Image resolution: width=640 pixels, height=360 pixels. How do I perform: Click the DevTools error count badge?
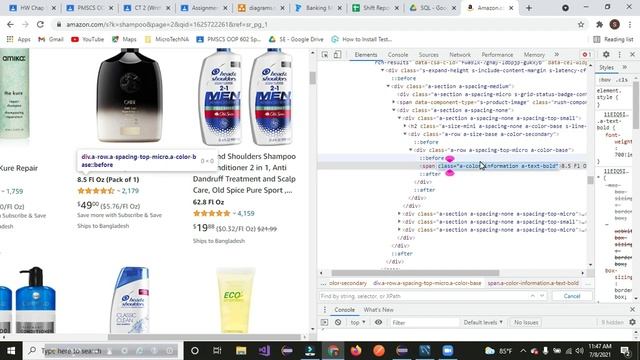pos(587,54)
